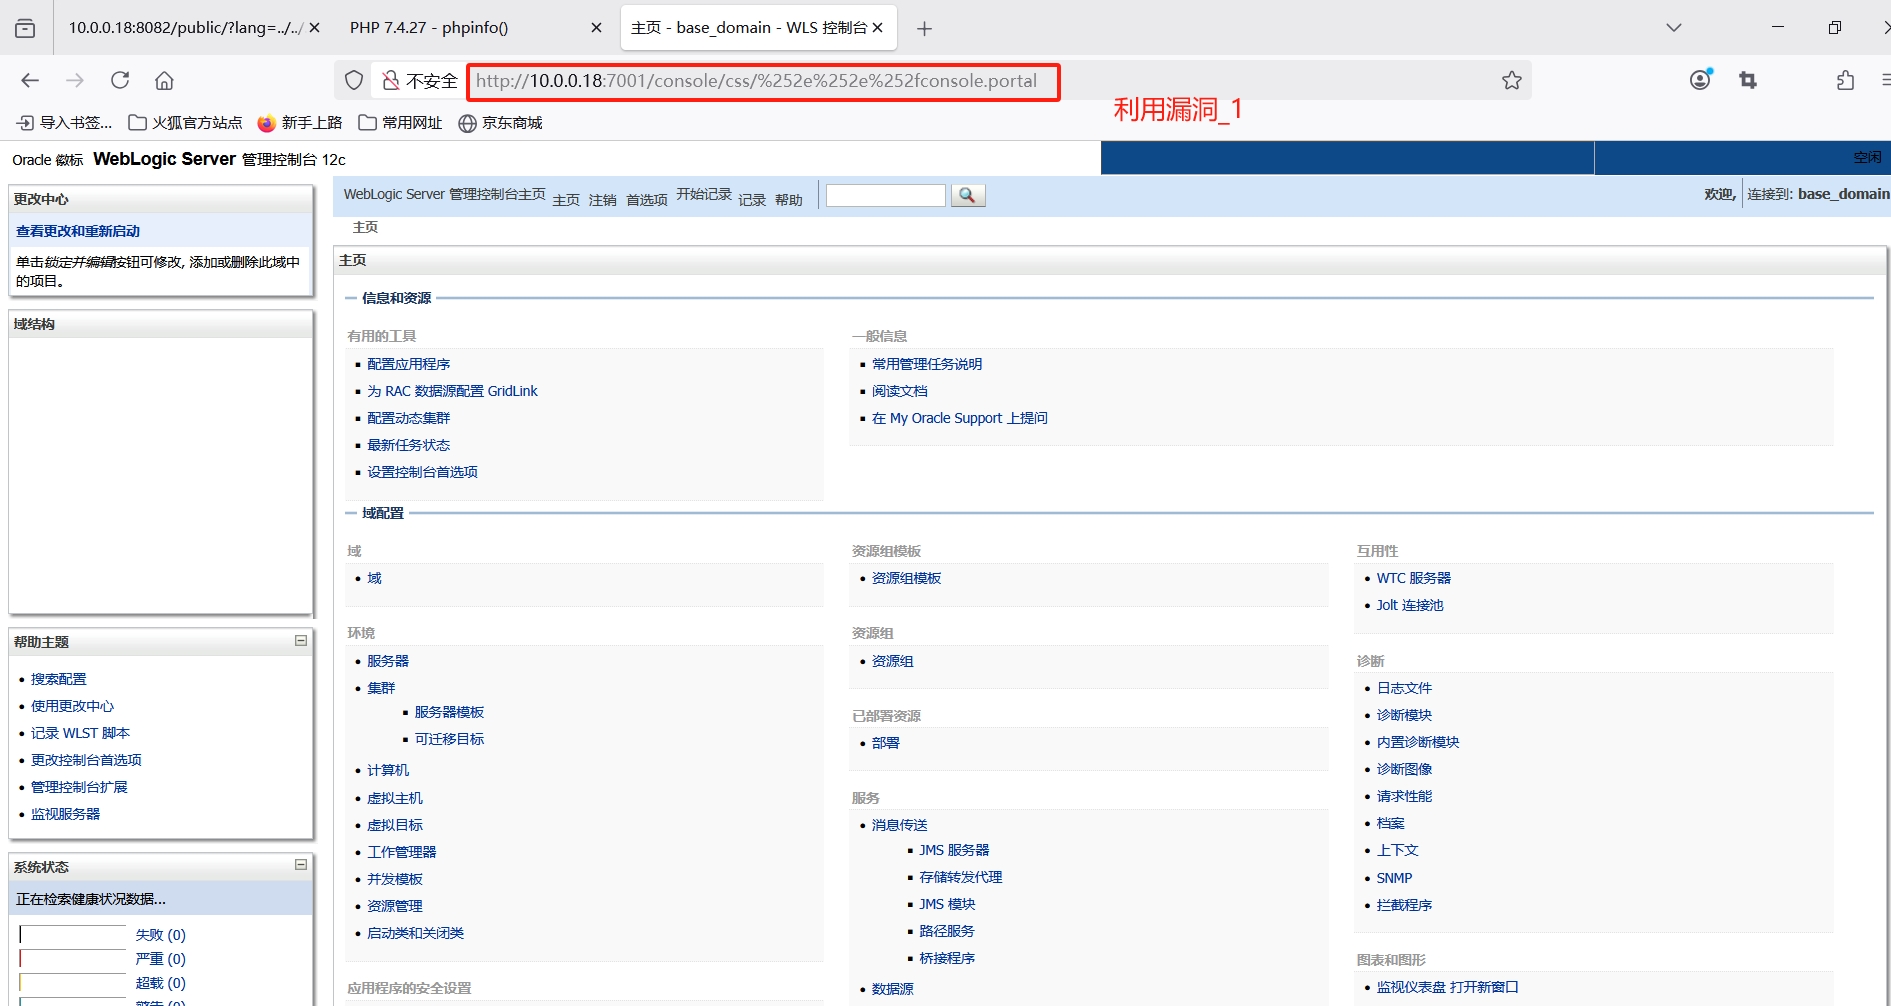The image size is (1891, 1006).
Task: Reload the current page
Action: click(120, 80)
